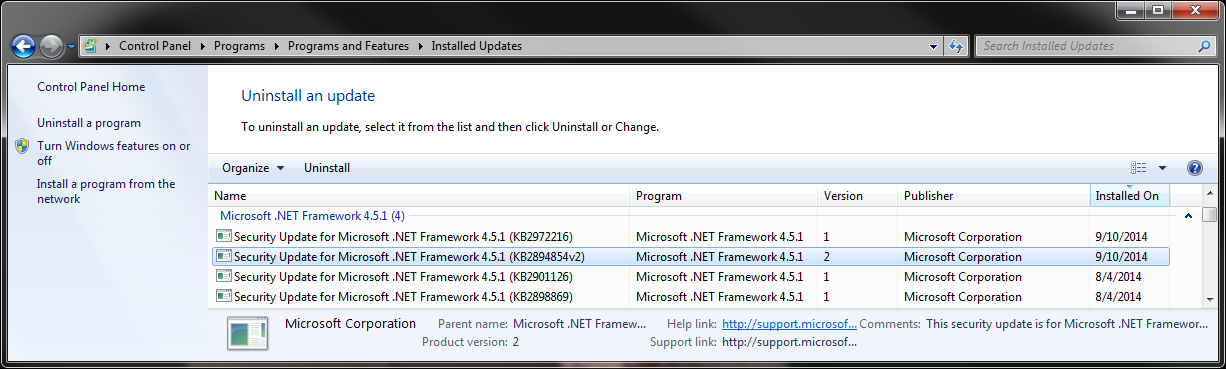Select the KB2972216 update icon
This screenshot has width=1226, height=369.
click(x=223, y=237)
